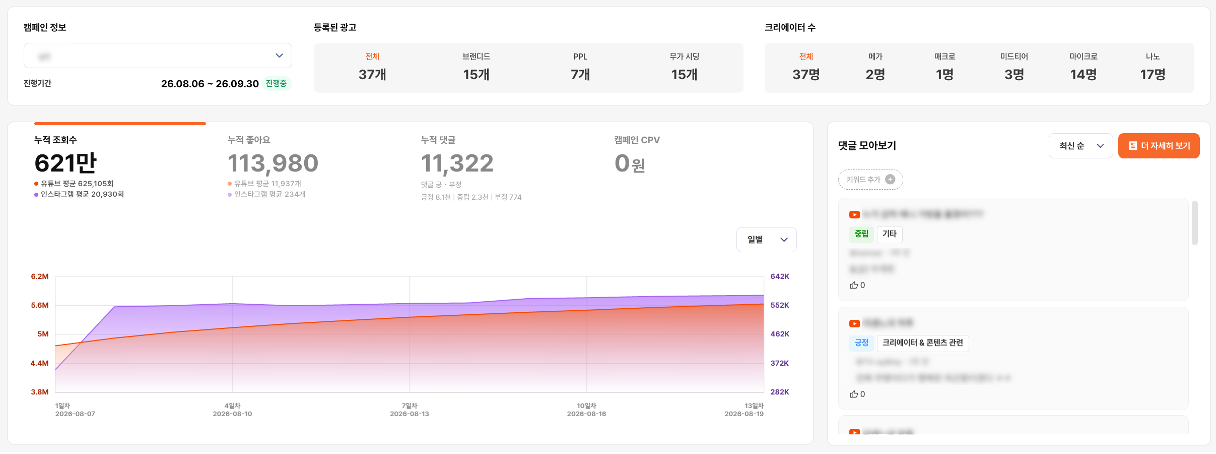Open the campaign selector dropdown
The image size is (1216, 454).
[x=158, y=55]
